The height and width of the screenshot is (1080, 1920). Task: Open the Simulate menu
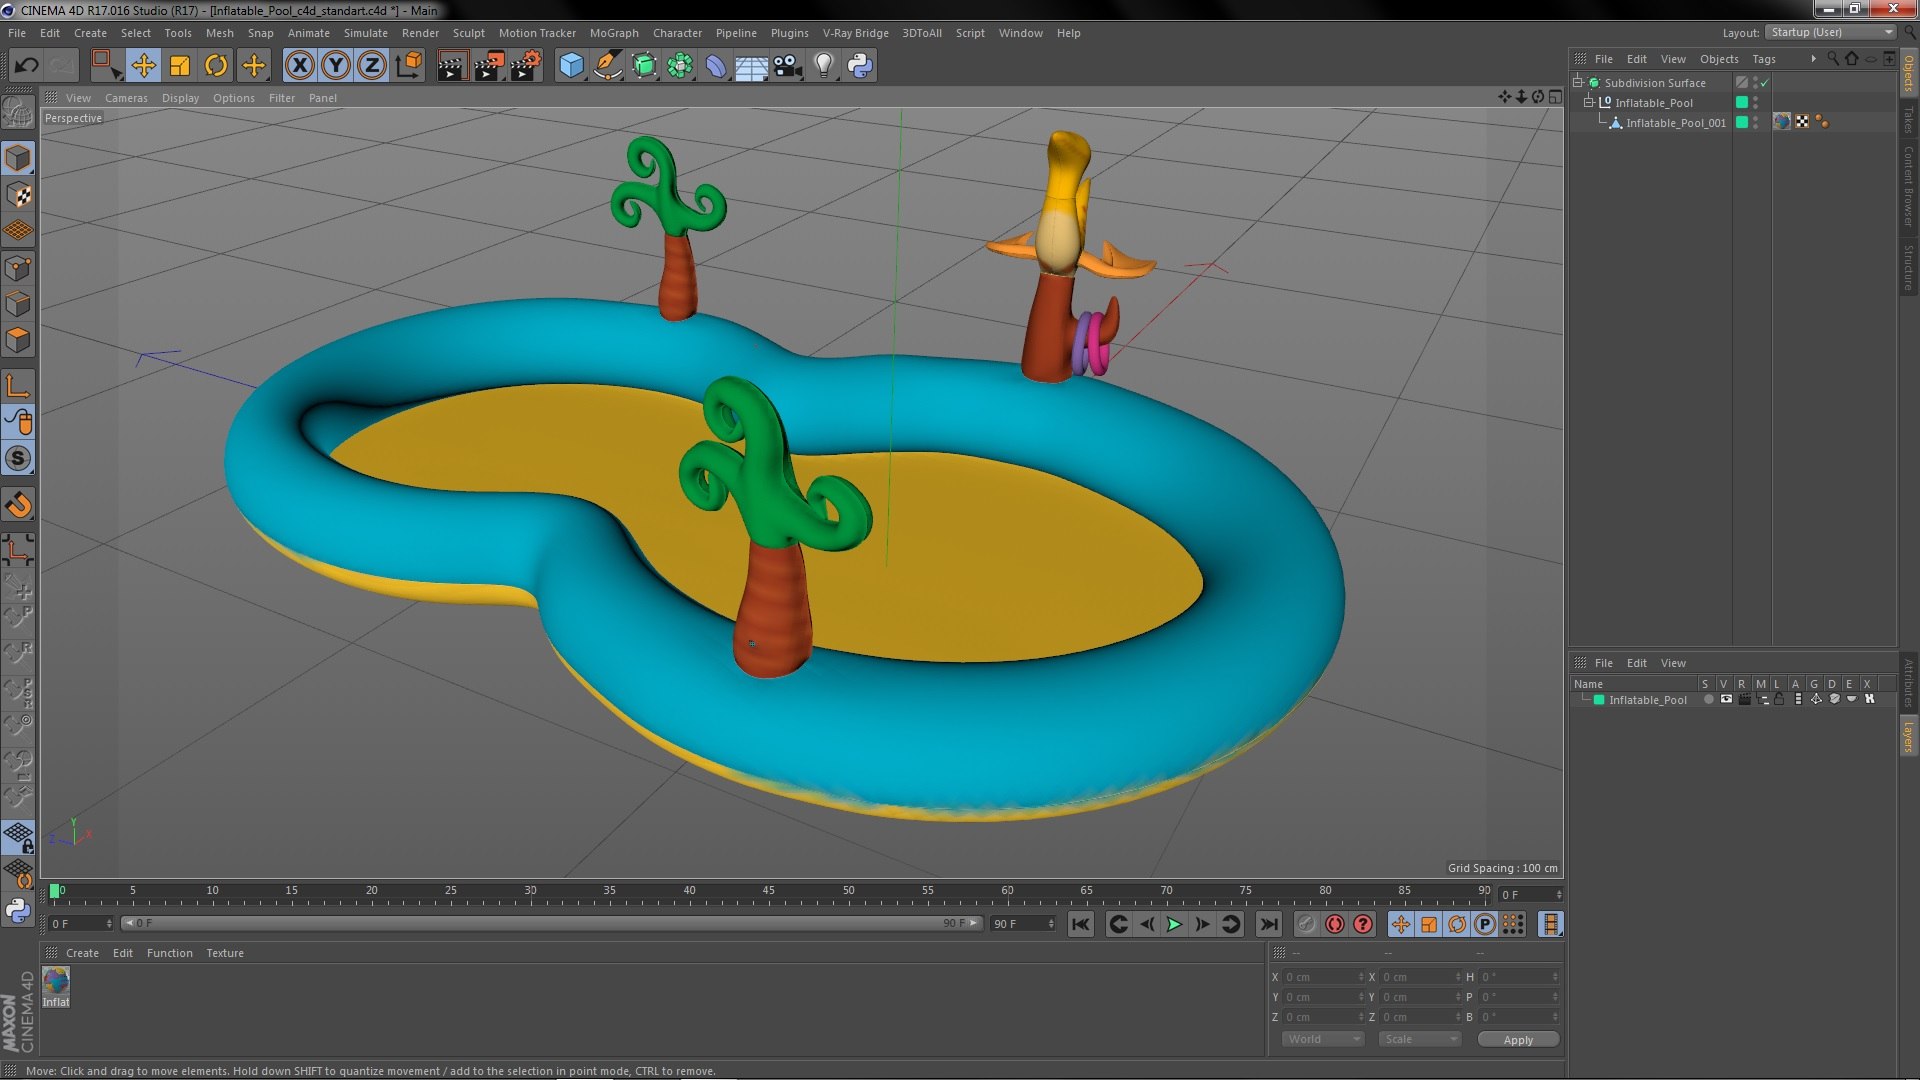click(x=366, y=33)
